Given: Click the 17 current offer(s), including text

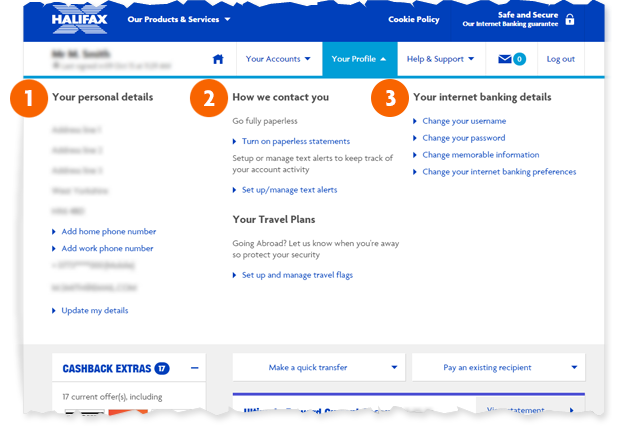Looking at the screenshot, I should [112, 397].
